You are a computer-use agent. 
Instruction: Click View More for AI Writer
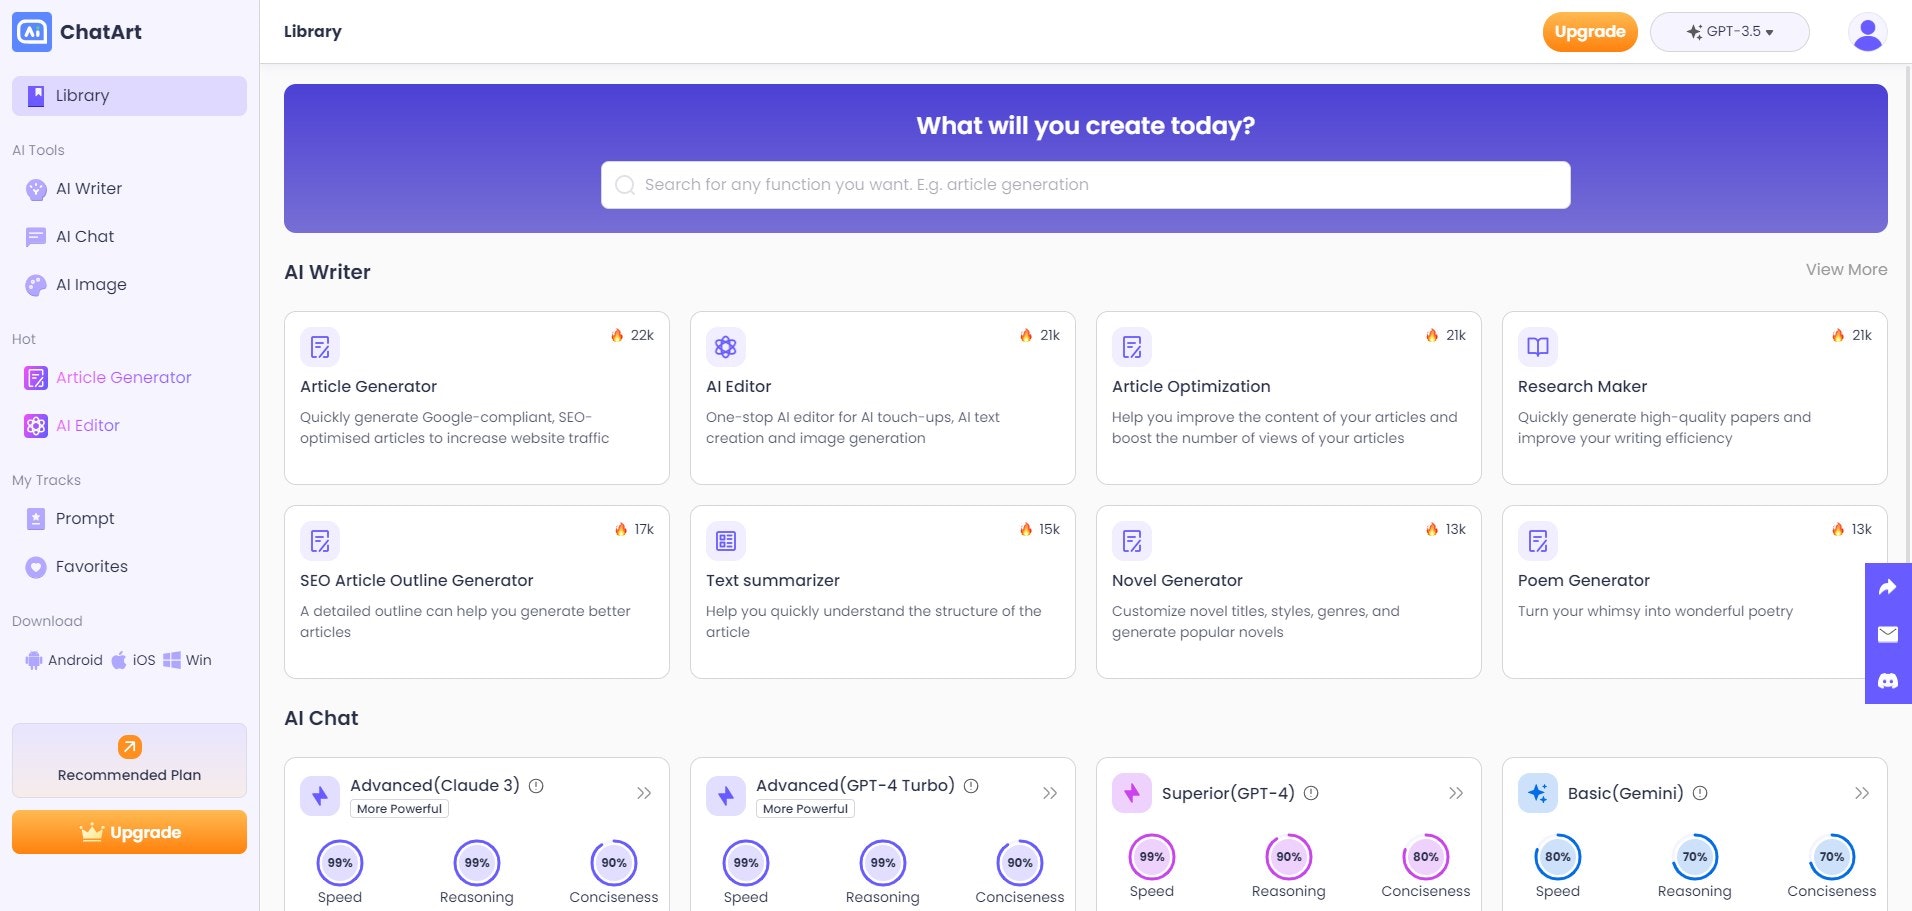click(1846, 270)
